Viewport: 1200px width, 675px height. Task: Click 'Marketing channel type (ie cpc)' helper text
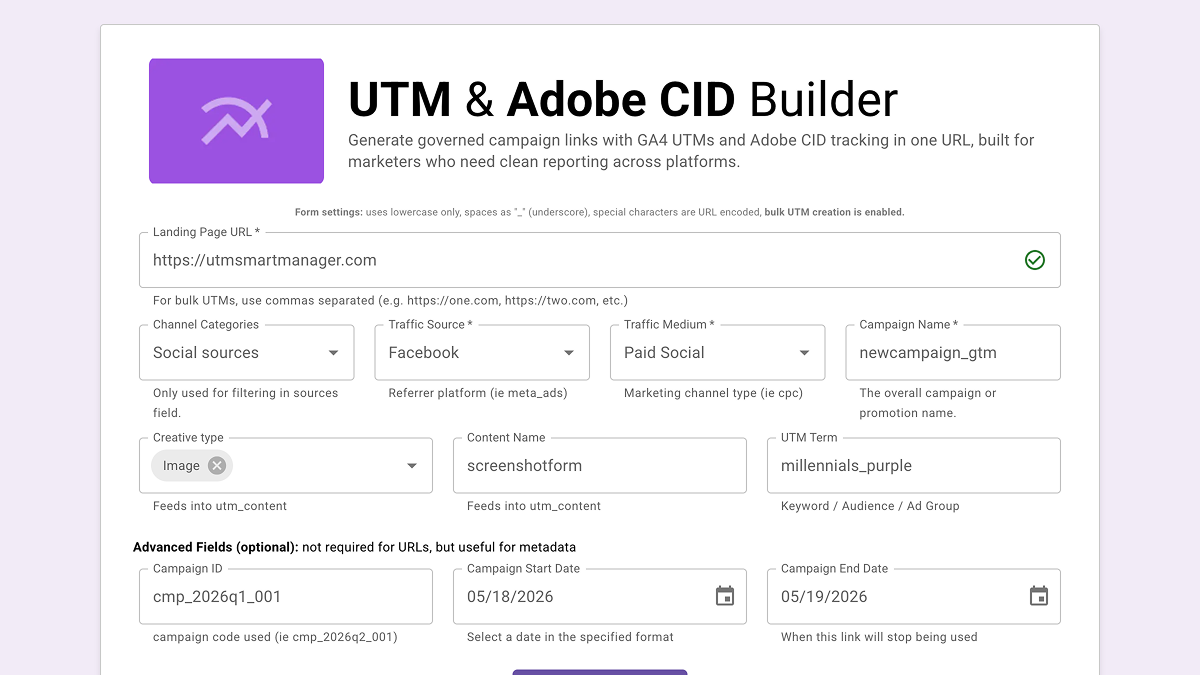pos(713,393)
